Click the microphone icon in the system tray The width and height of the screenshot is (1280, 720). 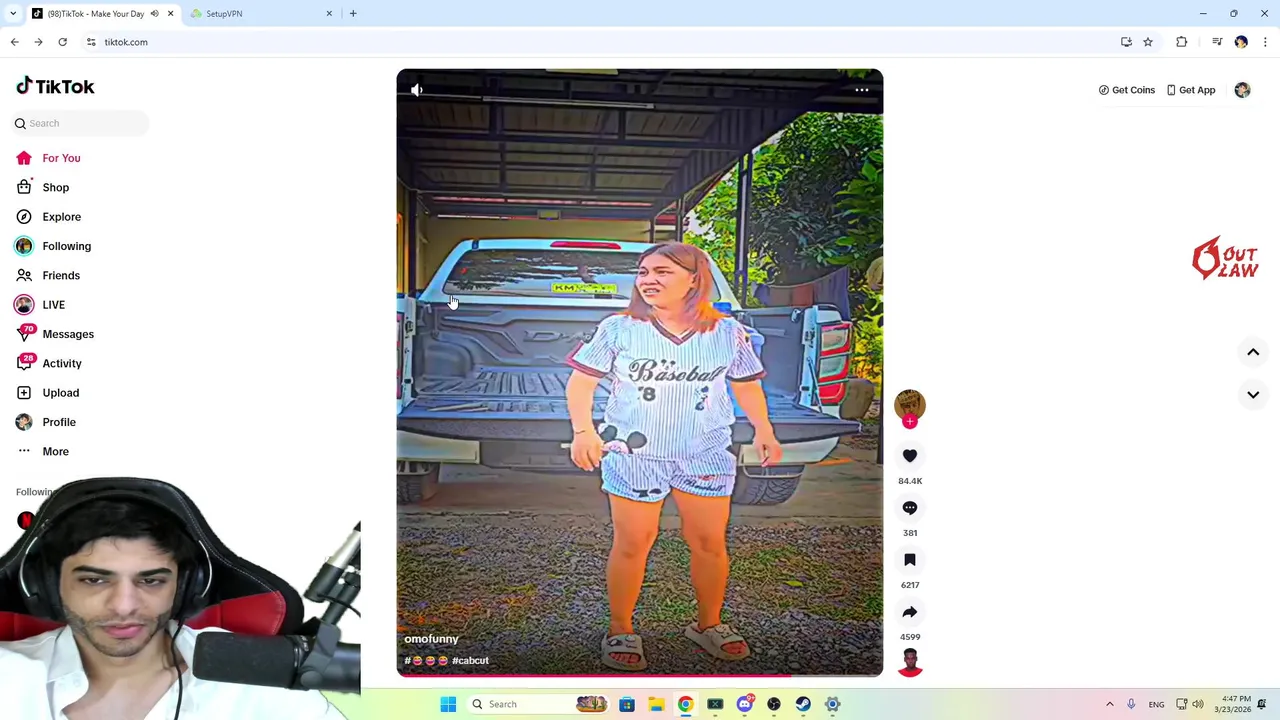point(1131,704)
